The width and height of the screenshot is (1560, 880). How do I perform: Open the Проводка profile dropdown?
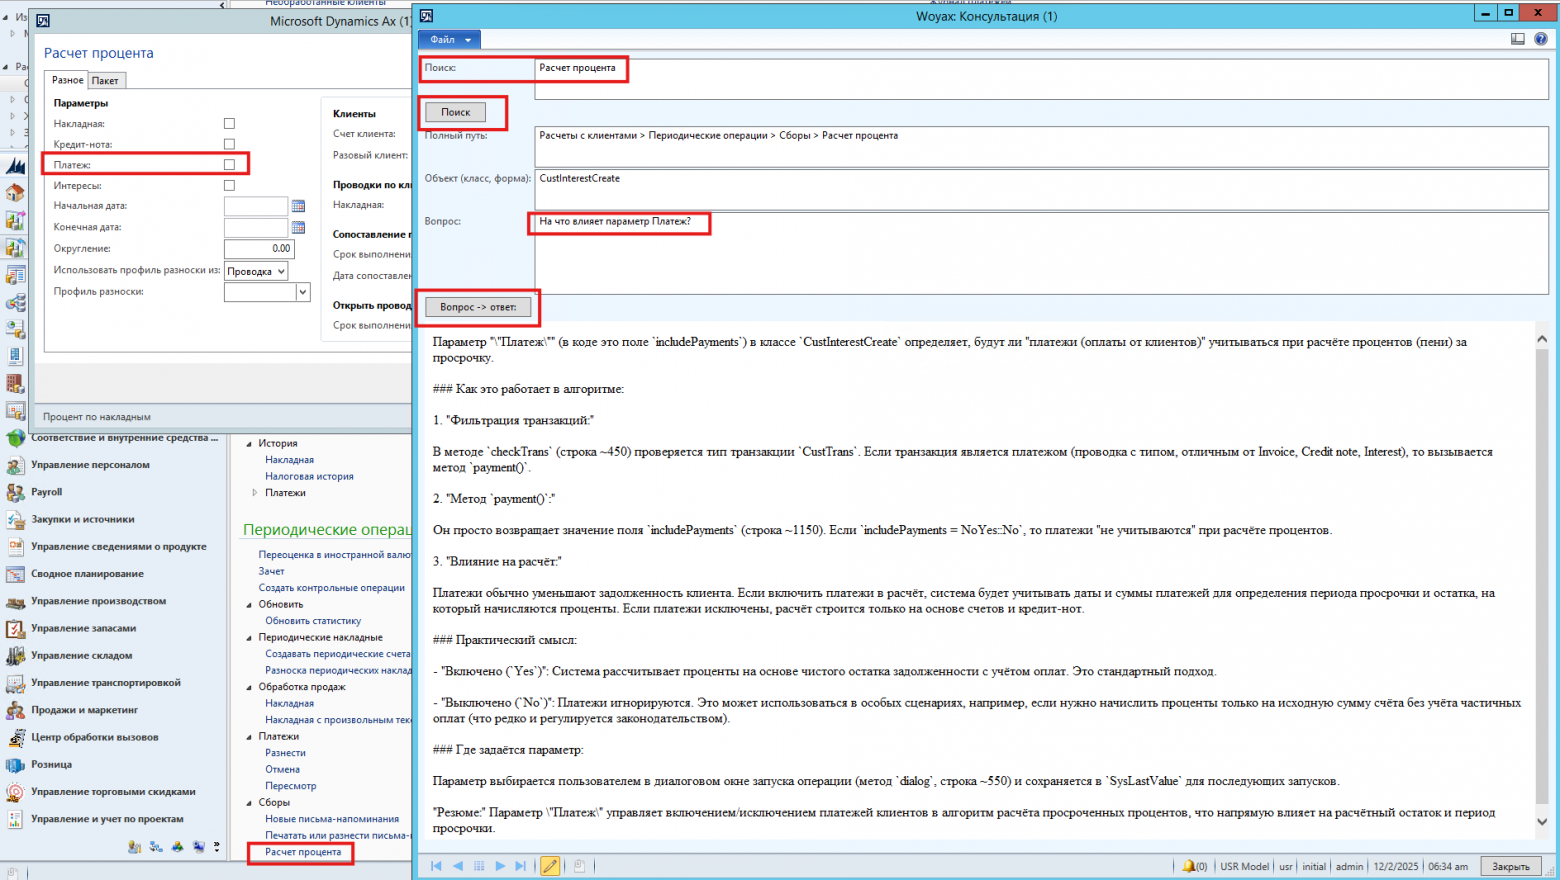tap(256, 271)
